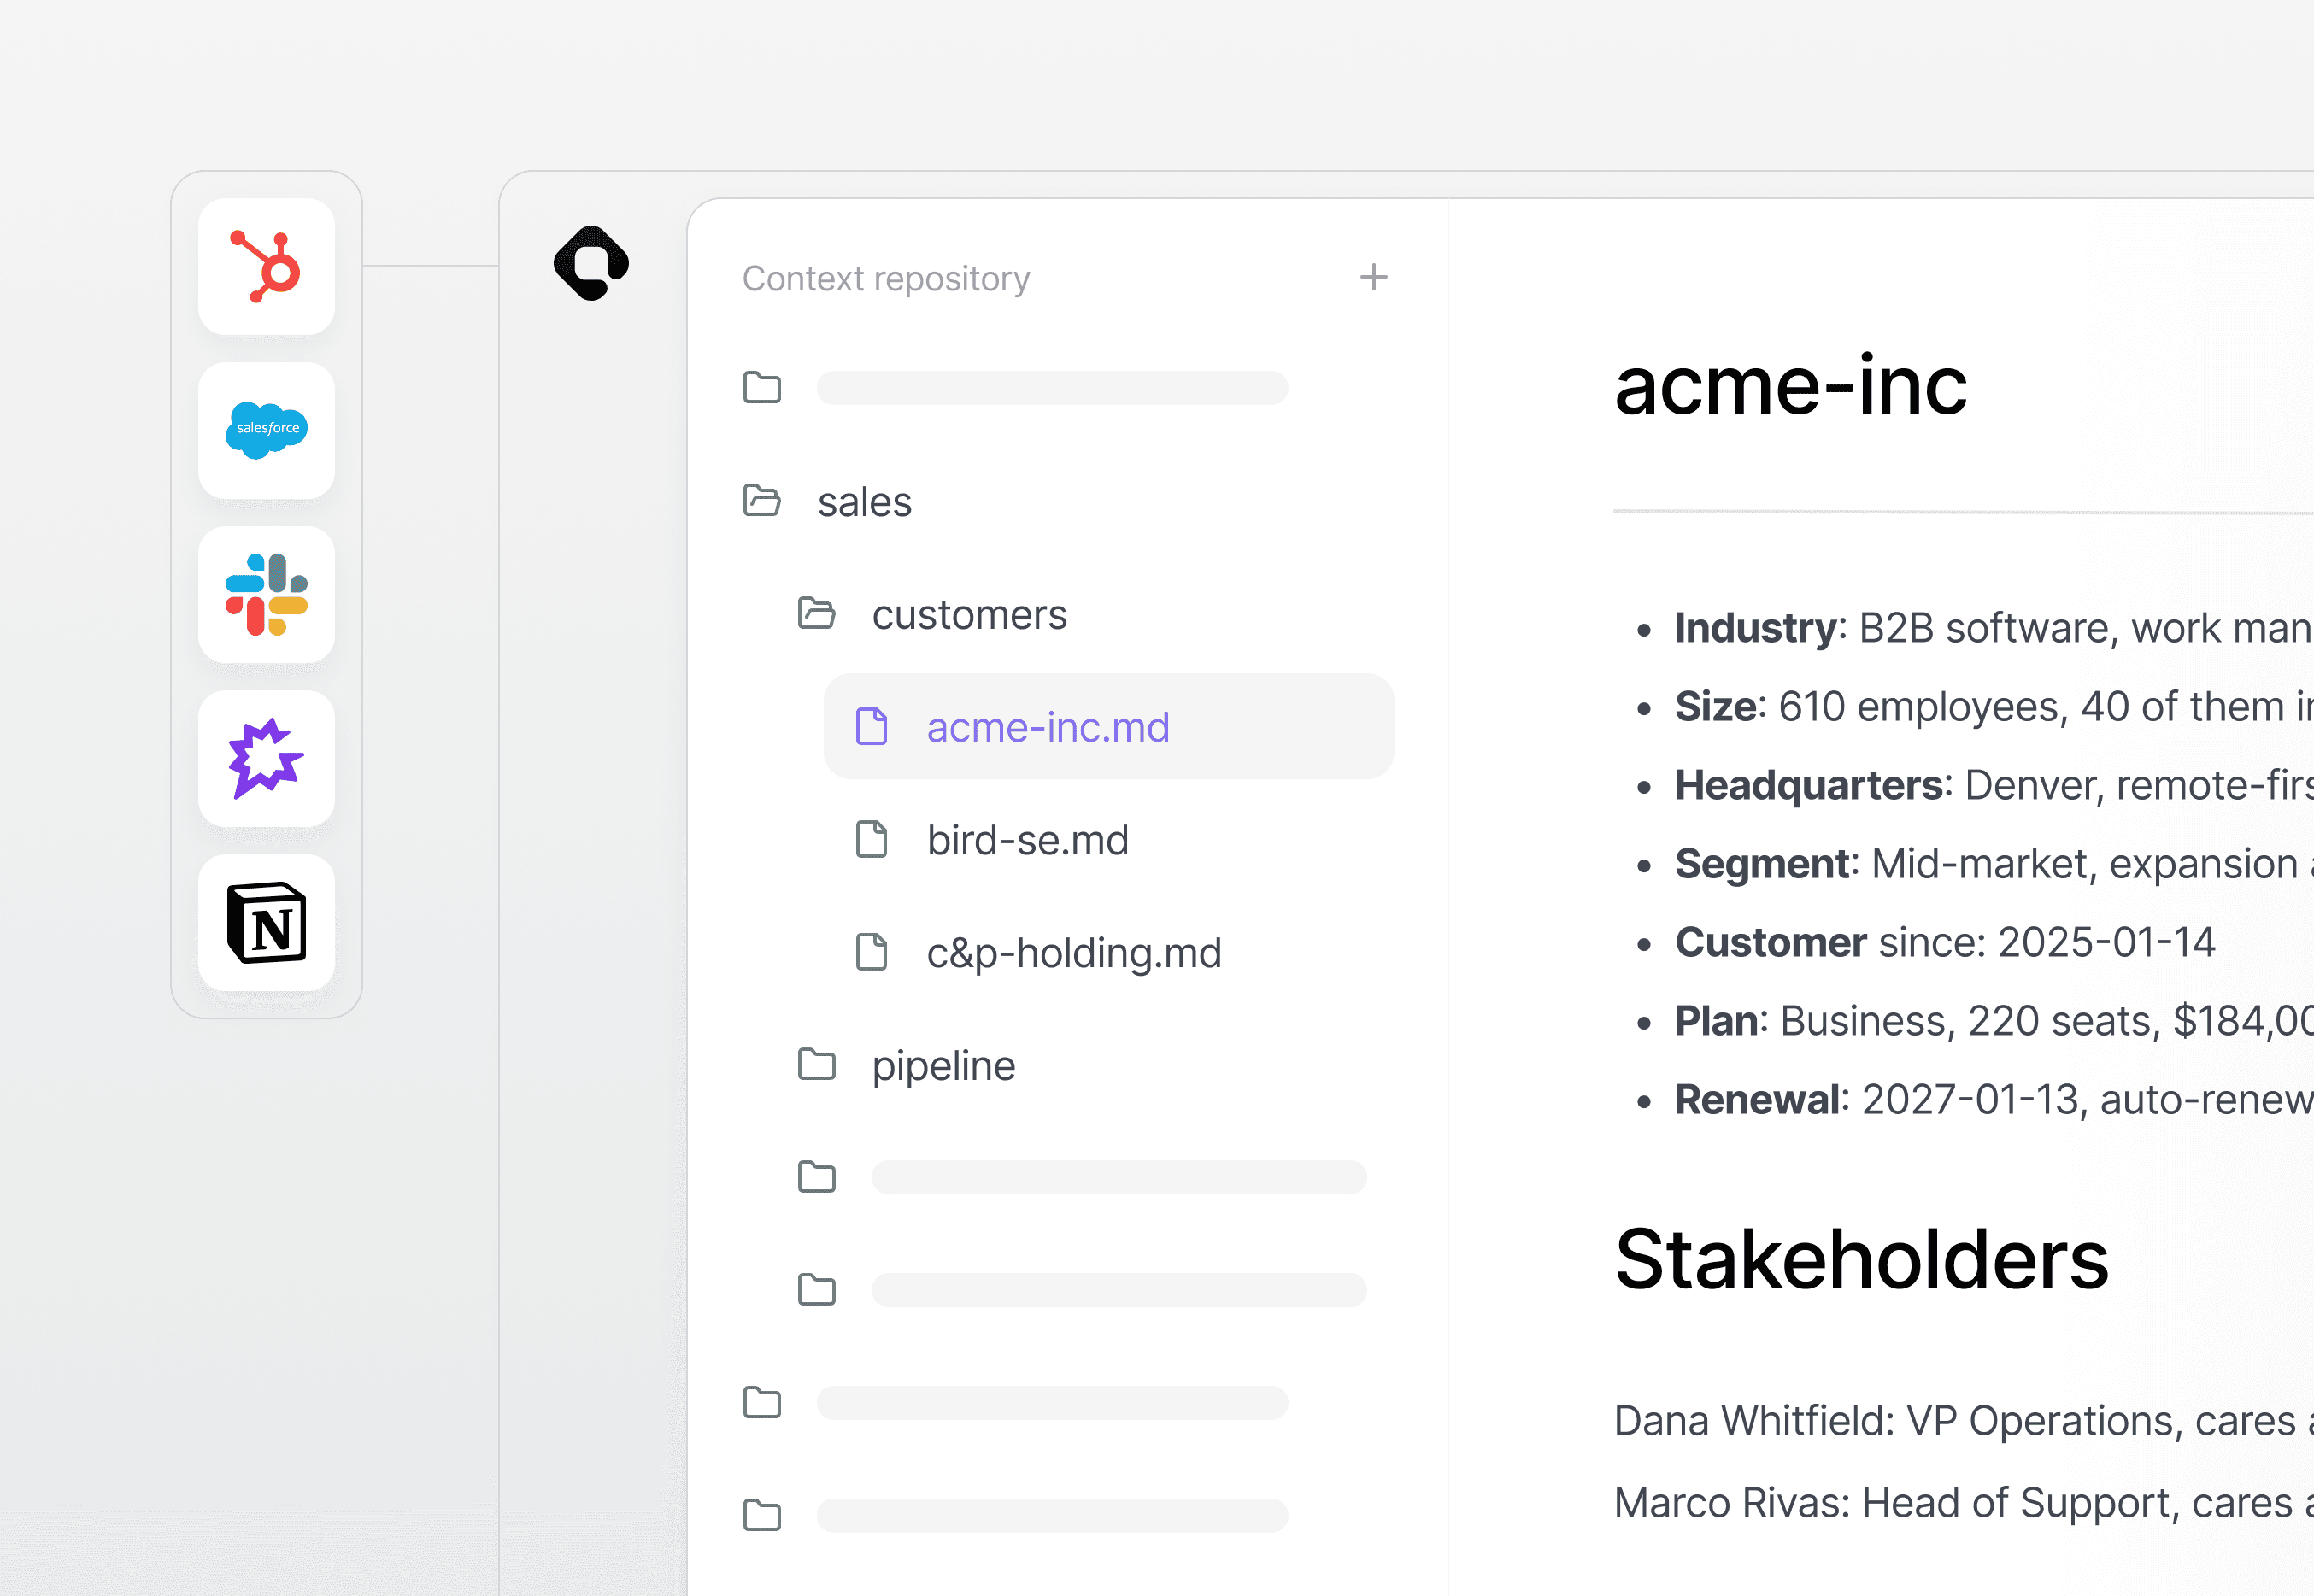Click the customers folder icon

pos(817,613)
